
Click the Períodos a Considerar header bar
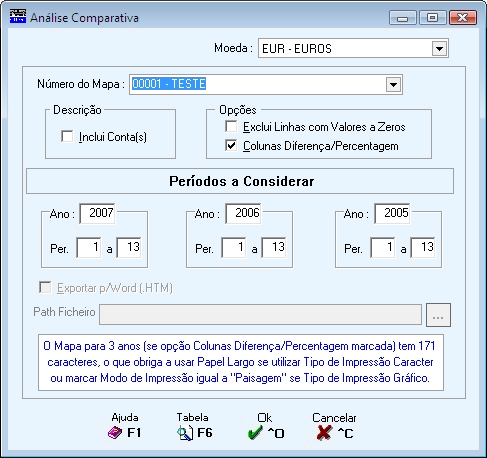click(240, 181)
